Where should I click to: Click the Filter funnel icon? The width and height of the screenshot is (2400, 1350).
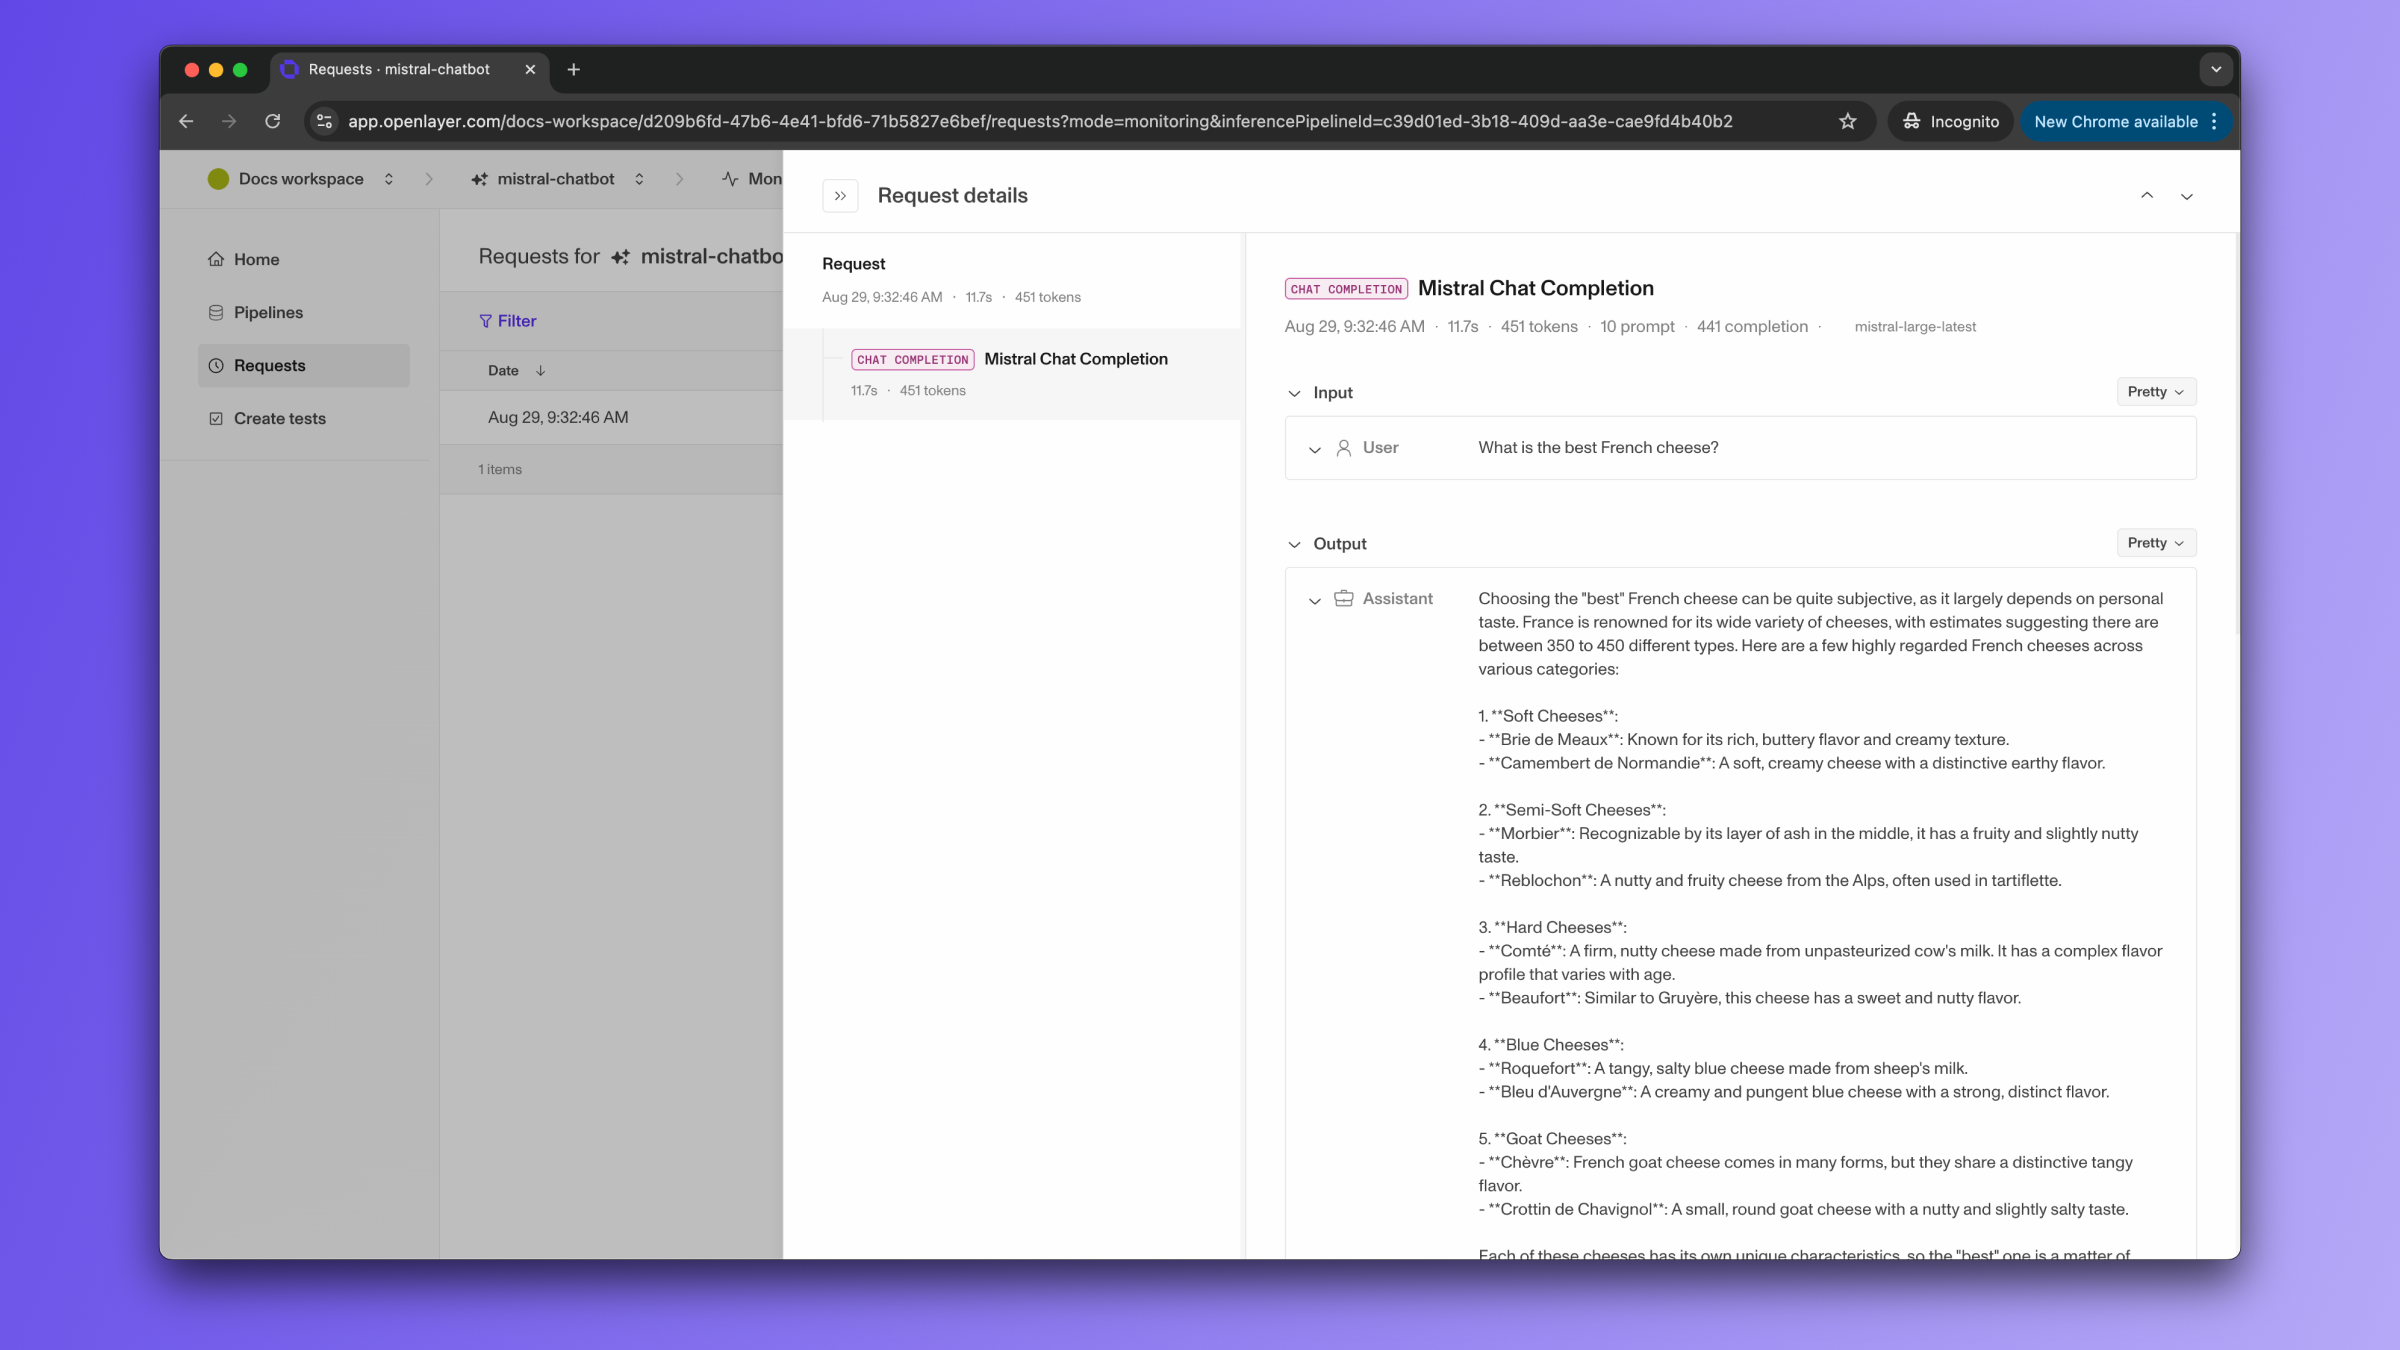tap(485, 321)
